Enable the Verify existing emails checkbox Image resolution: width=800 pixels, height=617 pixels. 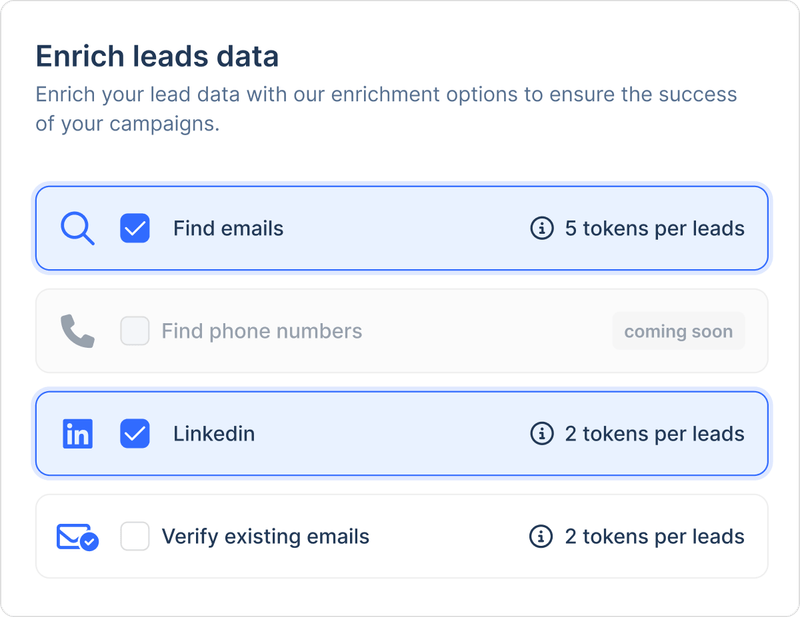(135, 537)
